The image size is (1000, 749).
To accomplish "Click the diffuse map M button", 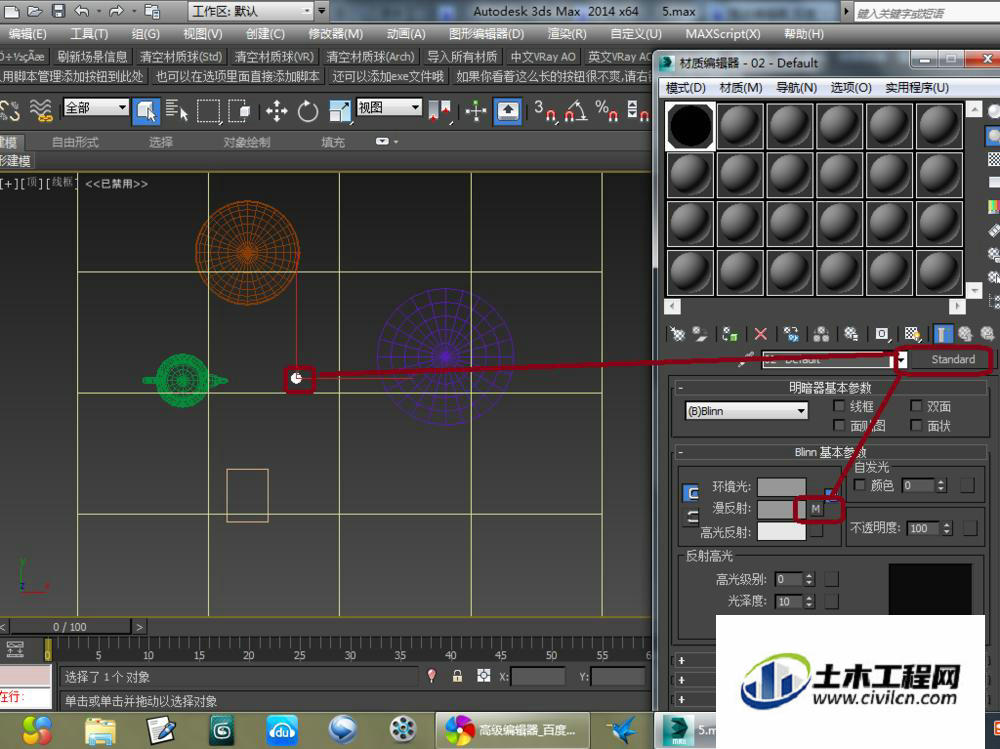I will coord(816,508).
